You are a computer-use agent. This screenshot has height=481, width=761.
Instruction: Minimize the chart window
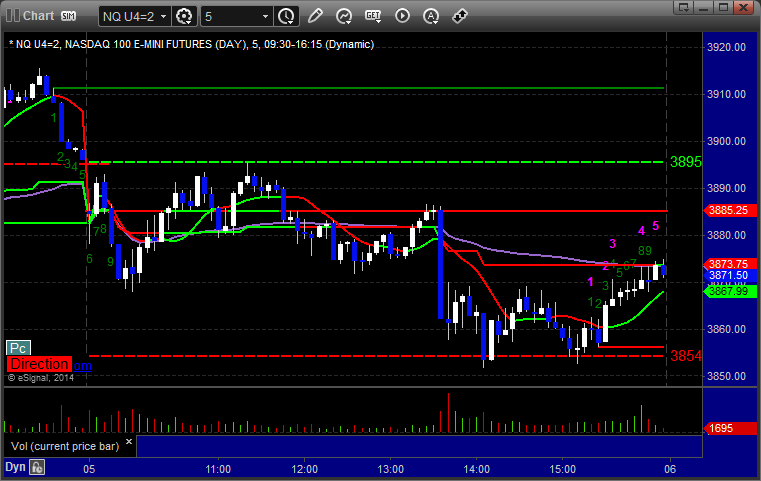[704, 7]
